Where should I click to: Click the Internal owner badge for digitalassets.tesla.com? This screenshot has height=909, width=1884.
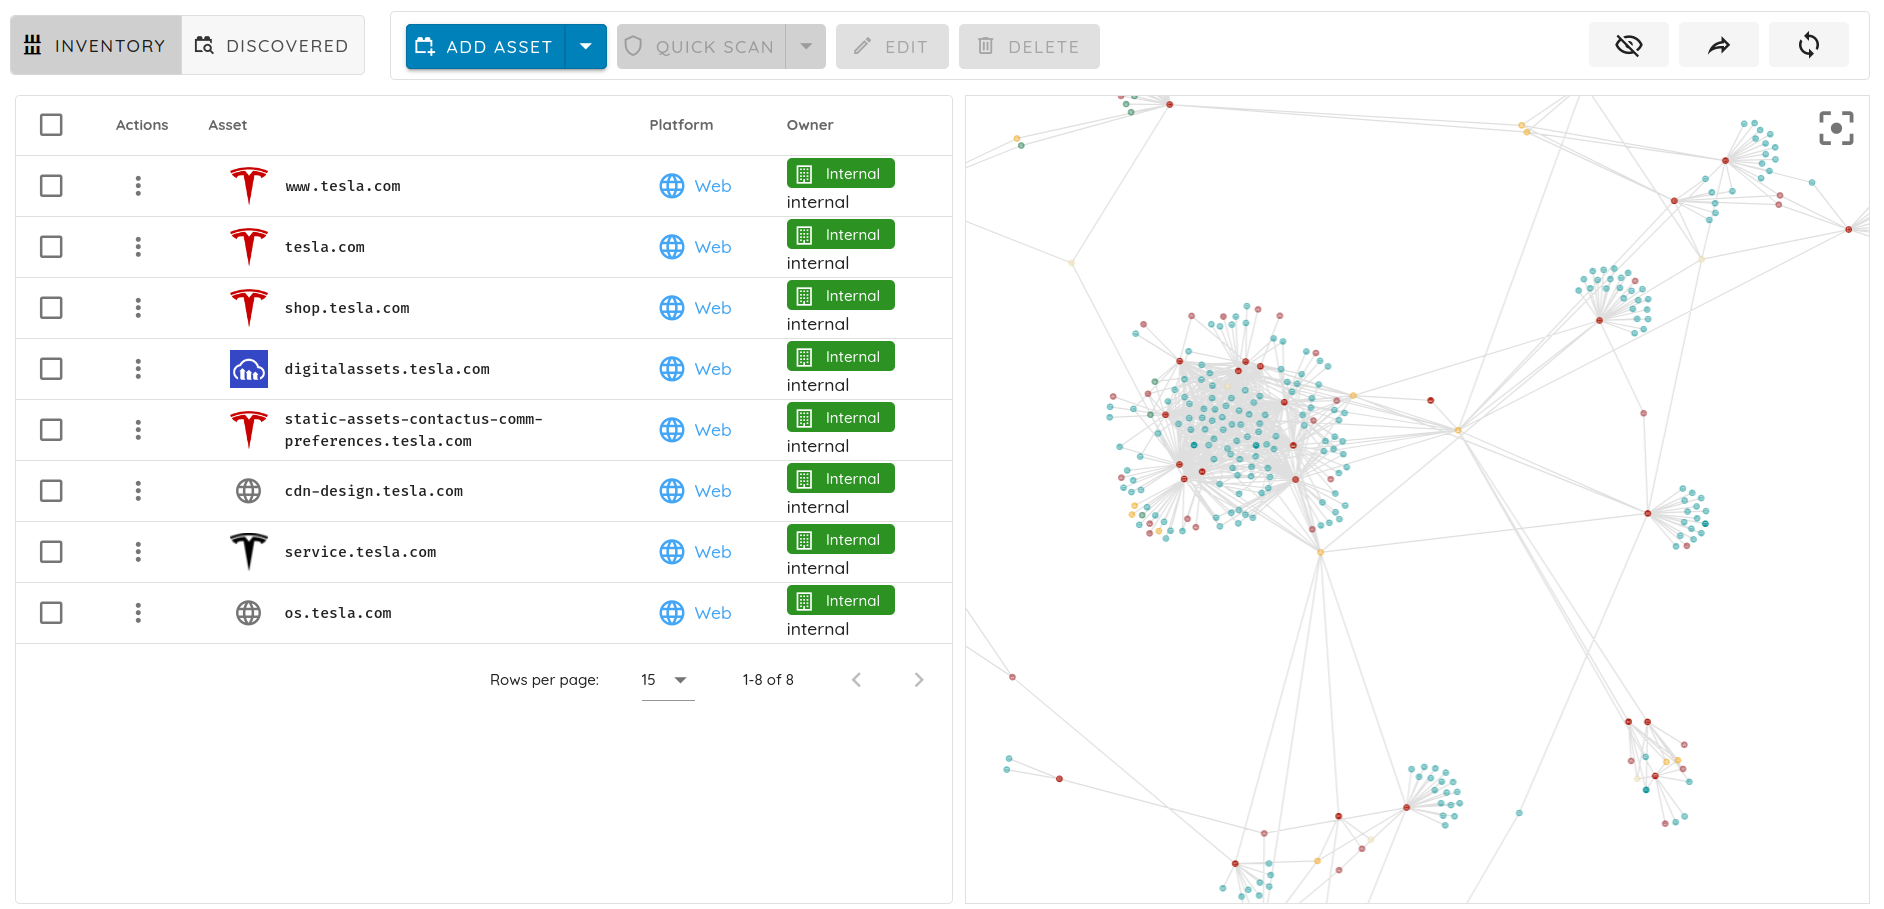[x=841, y=357]
